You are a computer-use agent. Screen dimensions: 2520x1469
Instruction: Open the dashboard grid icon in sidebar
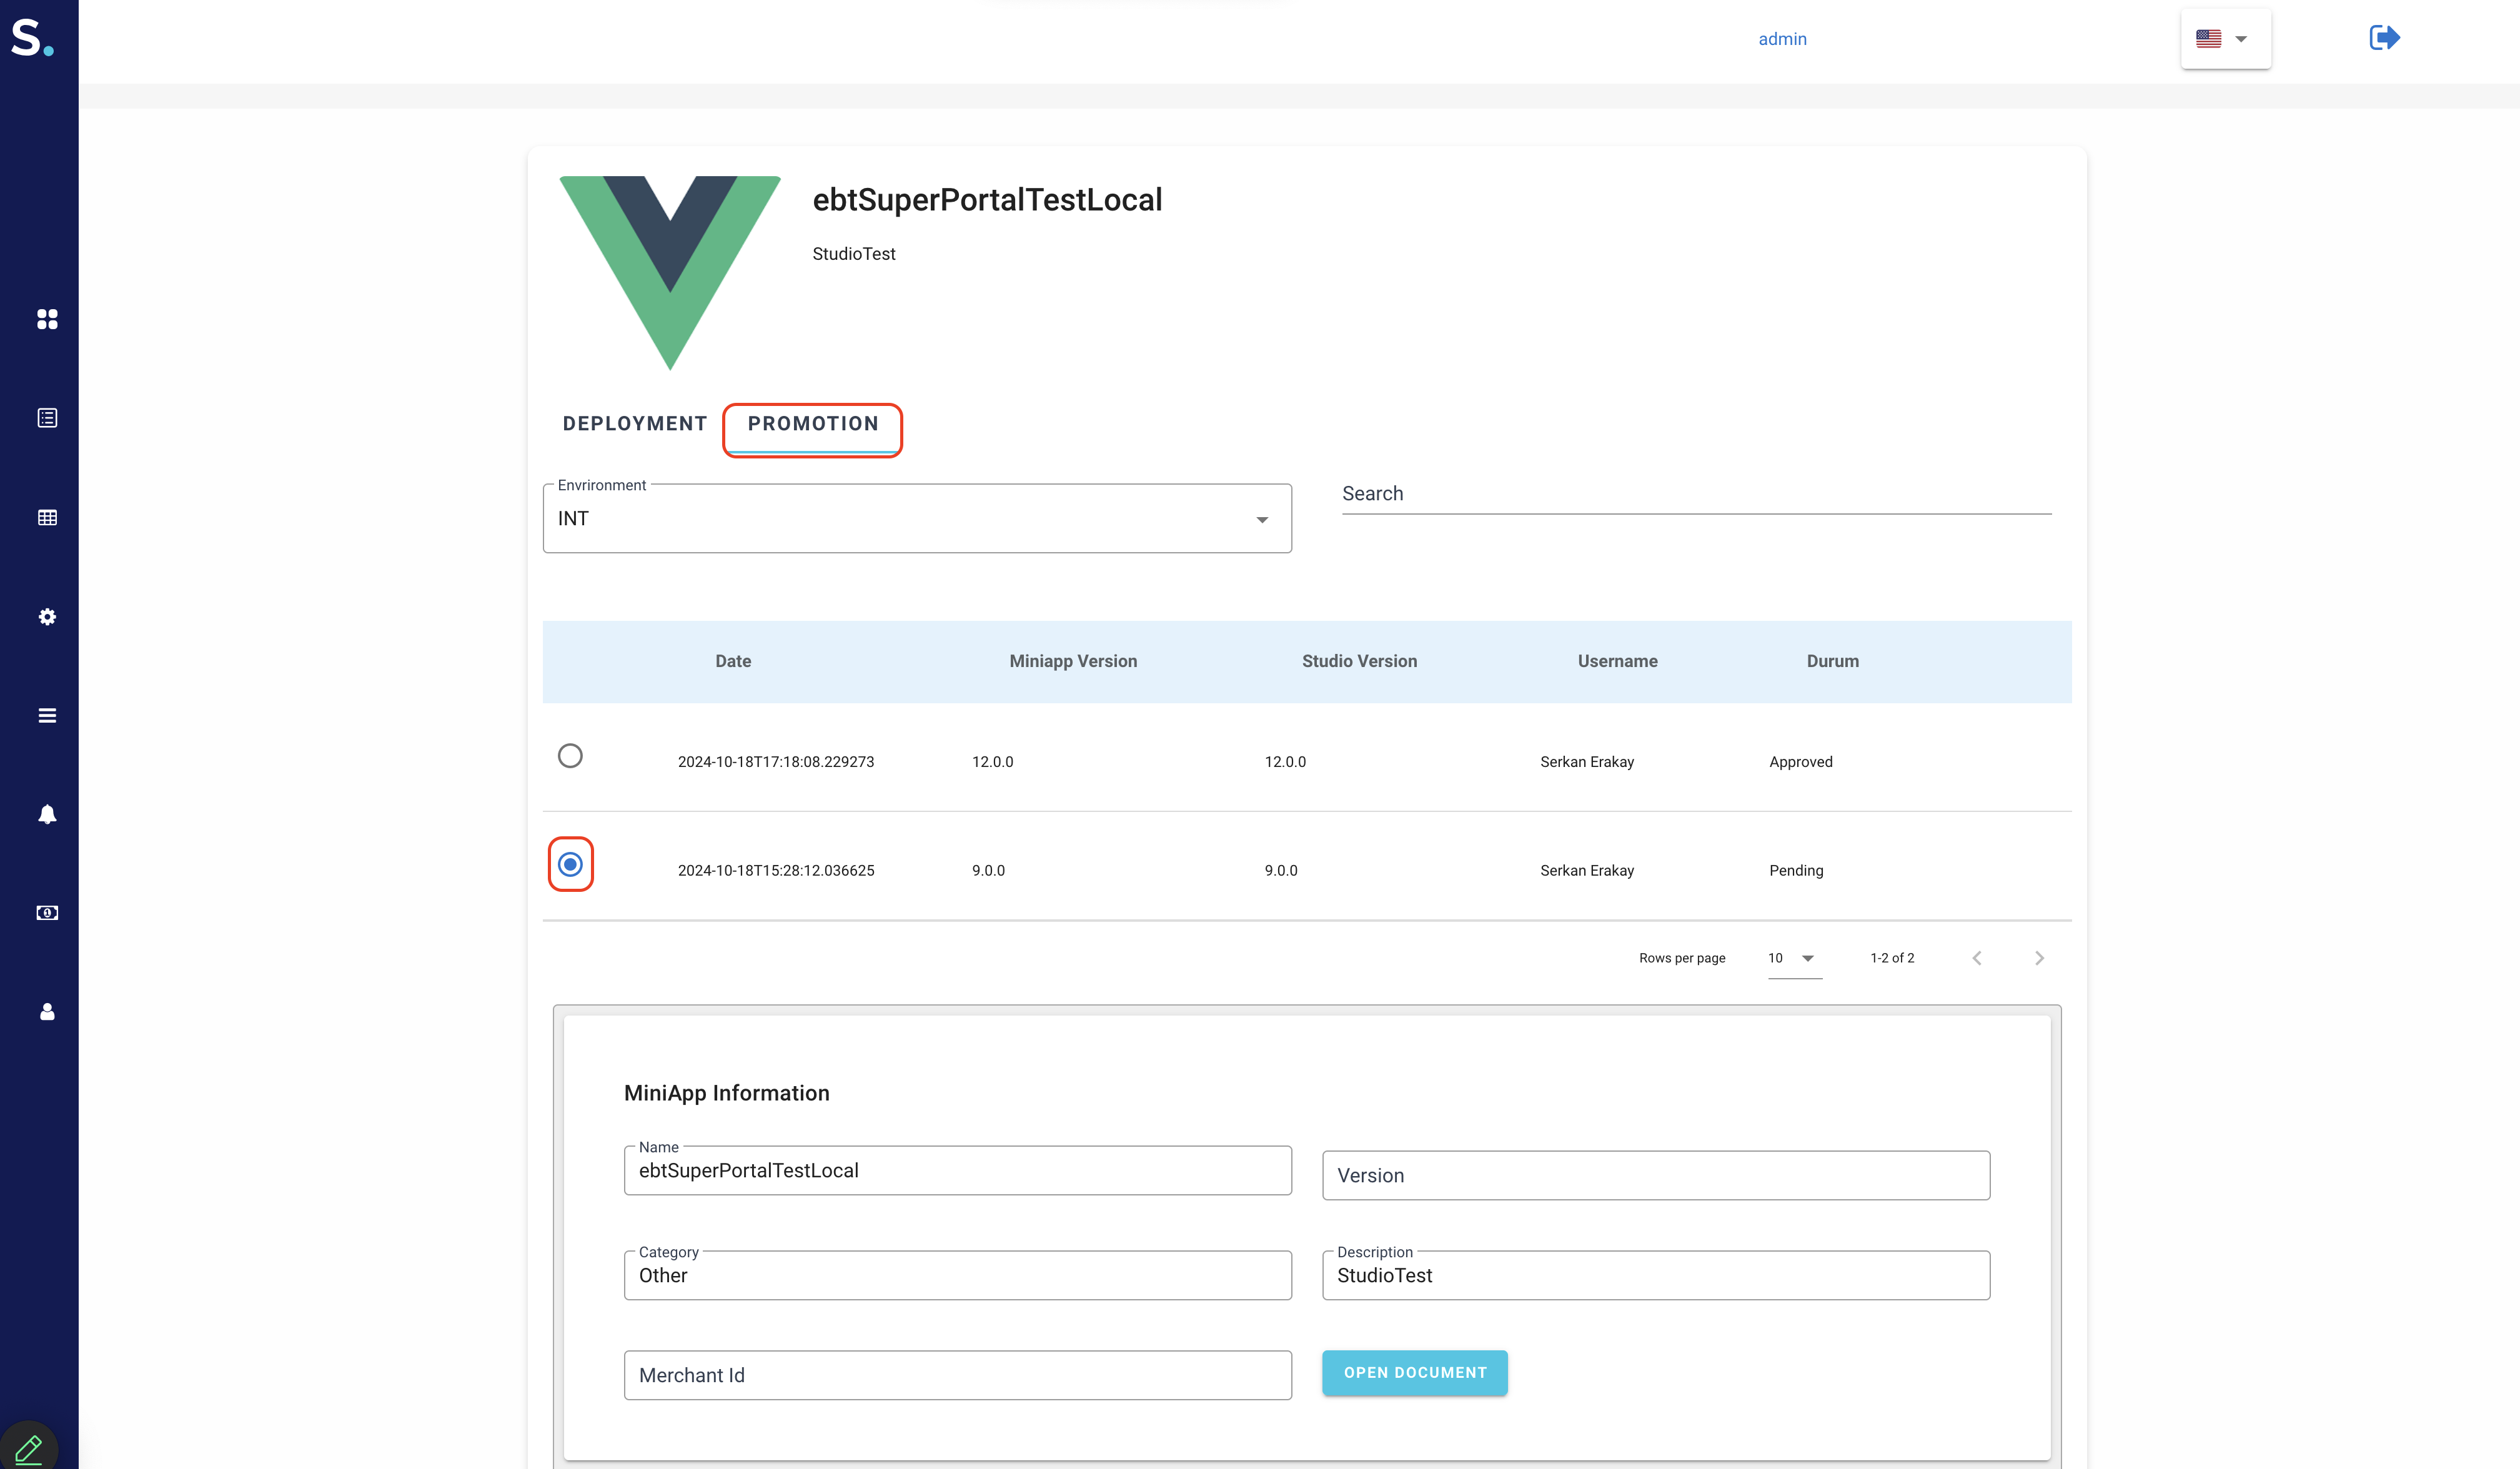point(47,319)
